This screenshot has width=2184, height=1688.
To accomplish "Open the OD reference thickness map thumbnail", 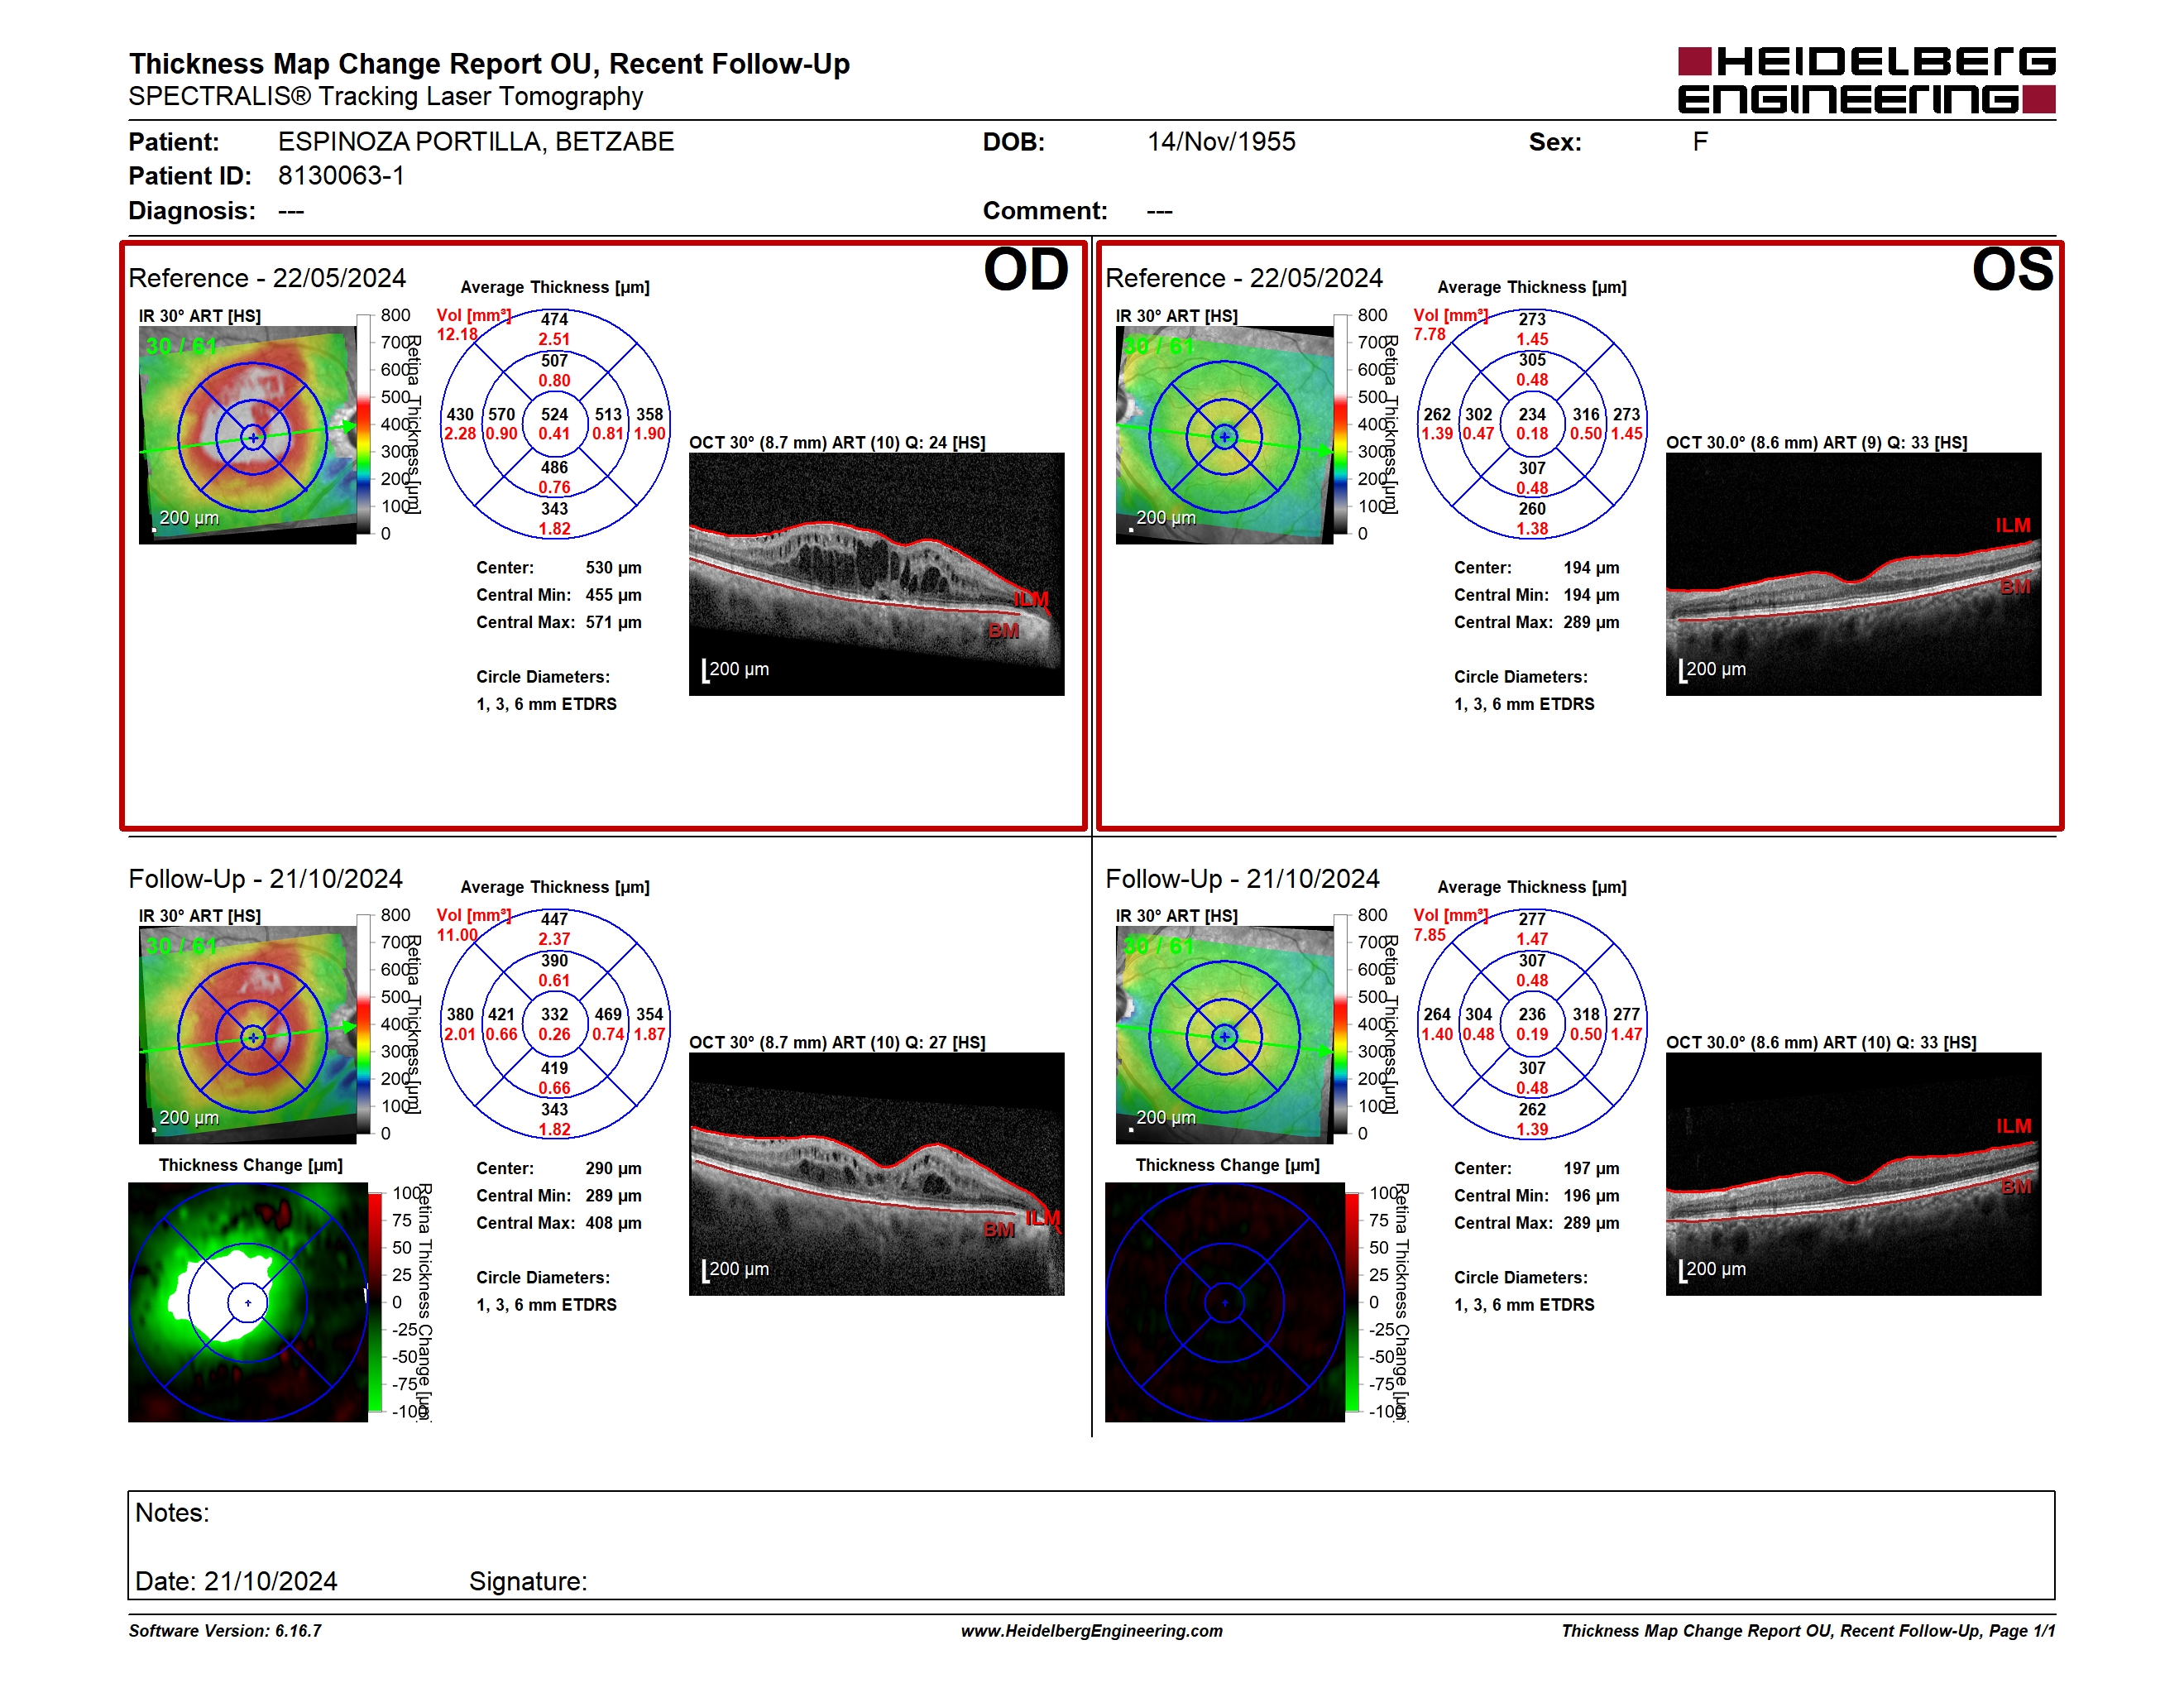I will pyautogui.click(x=248, y=435).
